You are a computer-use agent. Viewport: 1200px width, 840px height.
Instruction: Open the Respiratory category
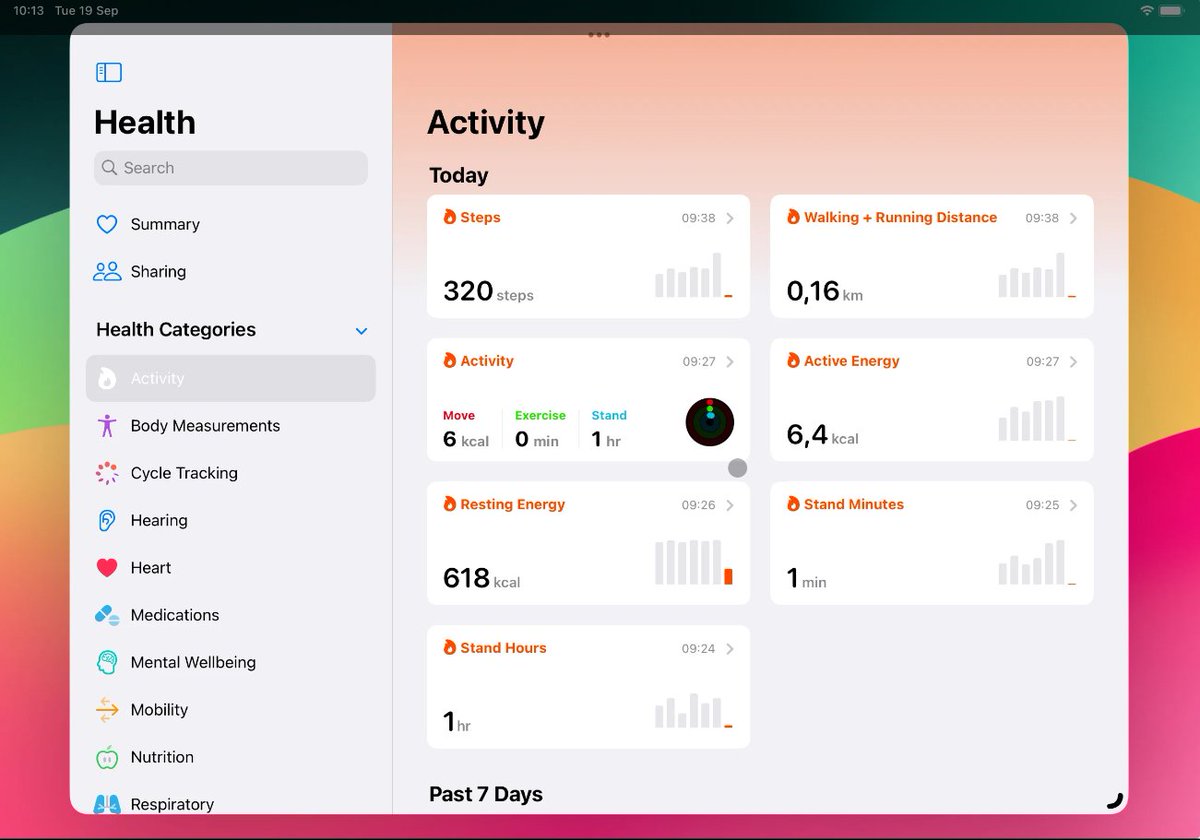pyautogui.click(x=231, y=804)
